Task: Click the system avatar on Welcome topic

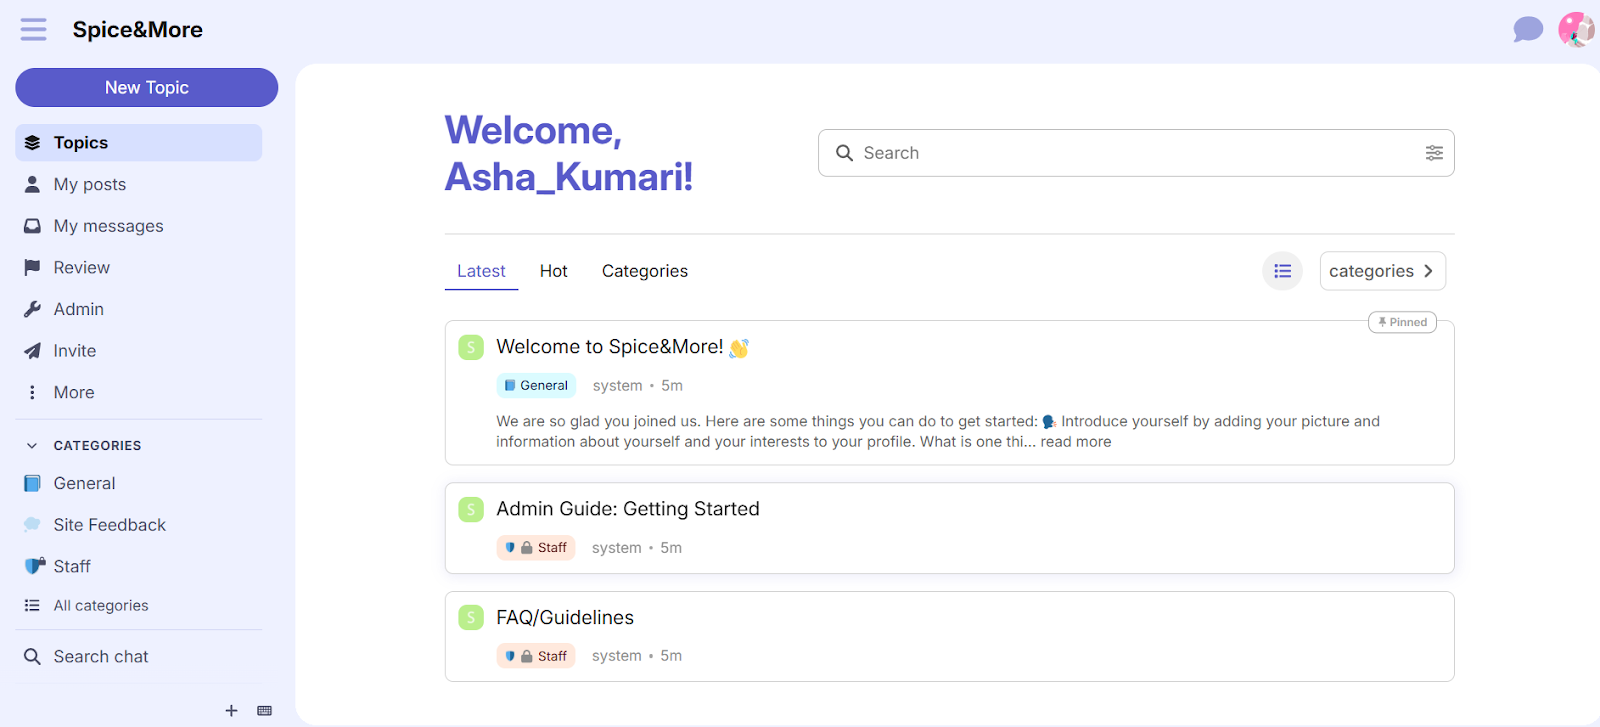Action: tap(471, 347)
